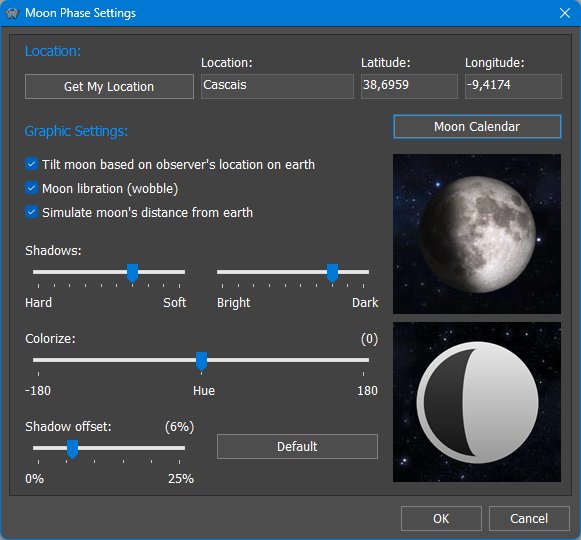Screen dimensions: 581x540
Task: Click the Hue label under slider
Action: 204,391
